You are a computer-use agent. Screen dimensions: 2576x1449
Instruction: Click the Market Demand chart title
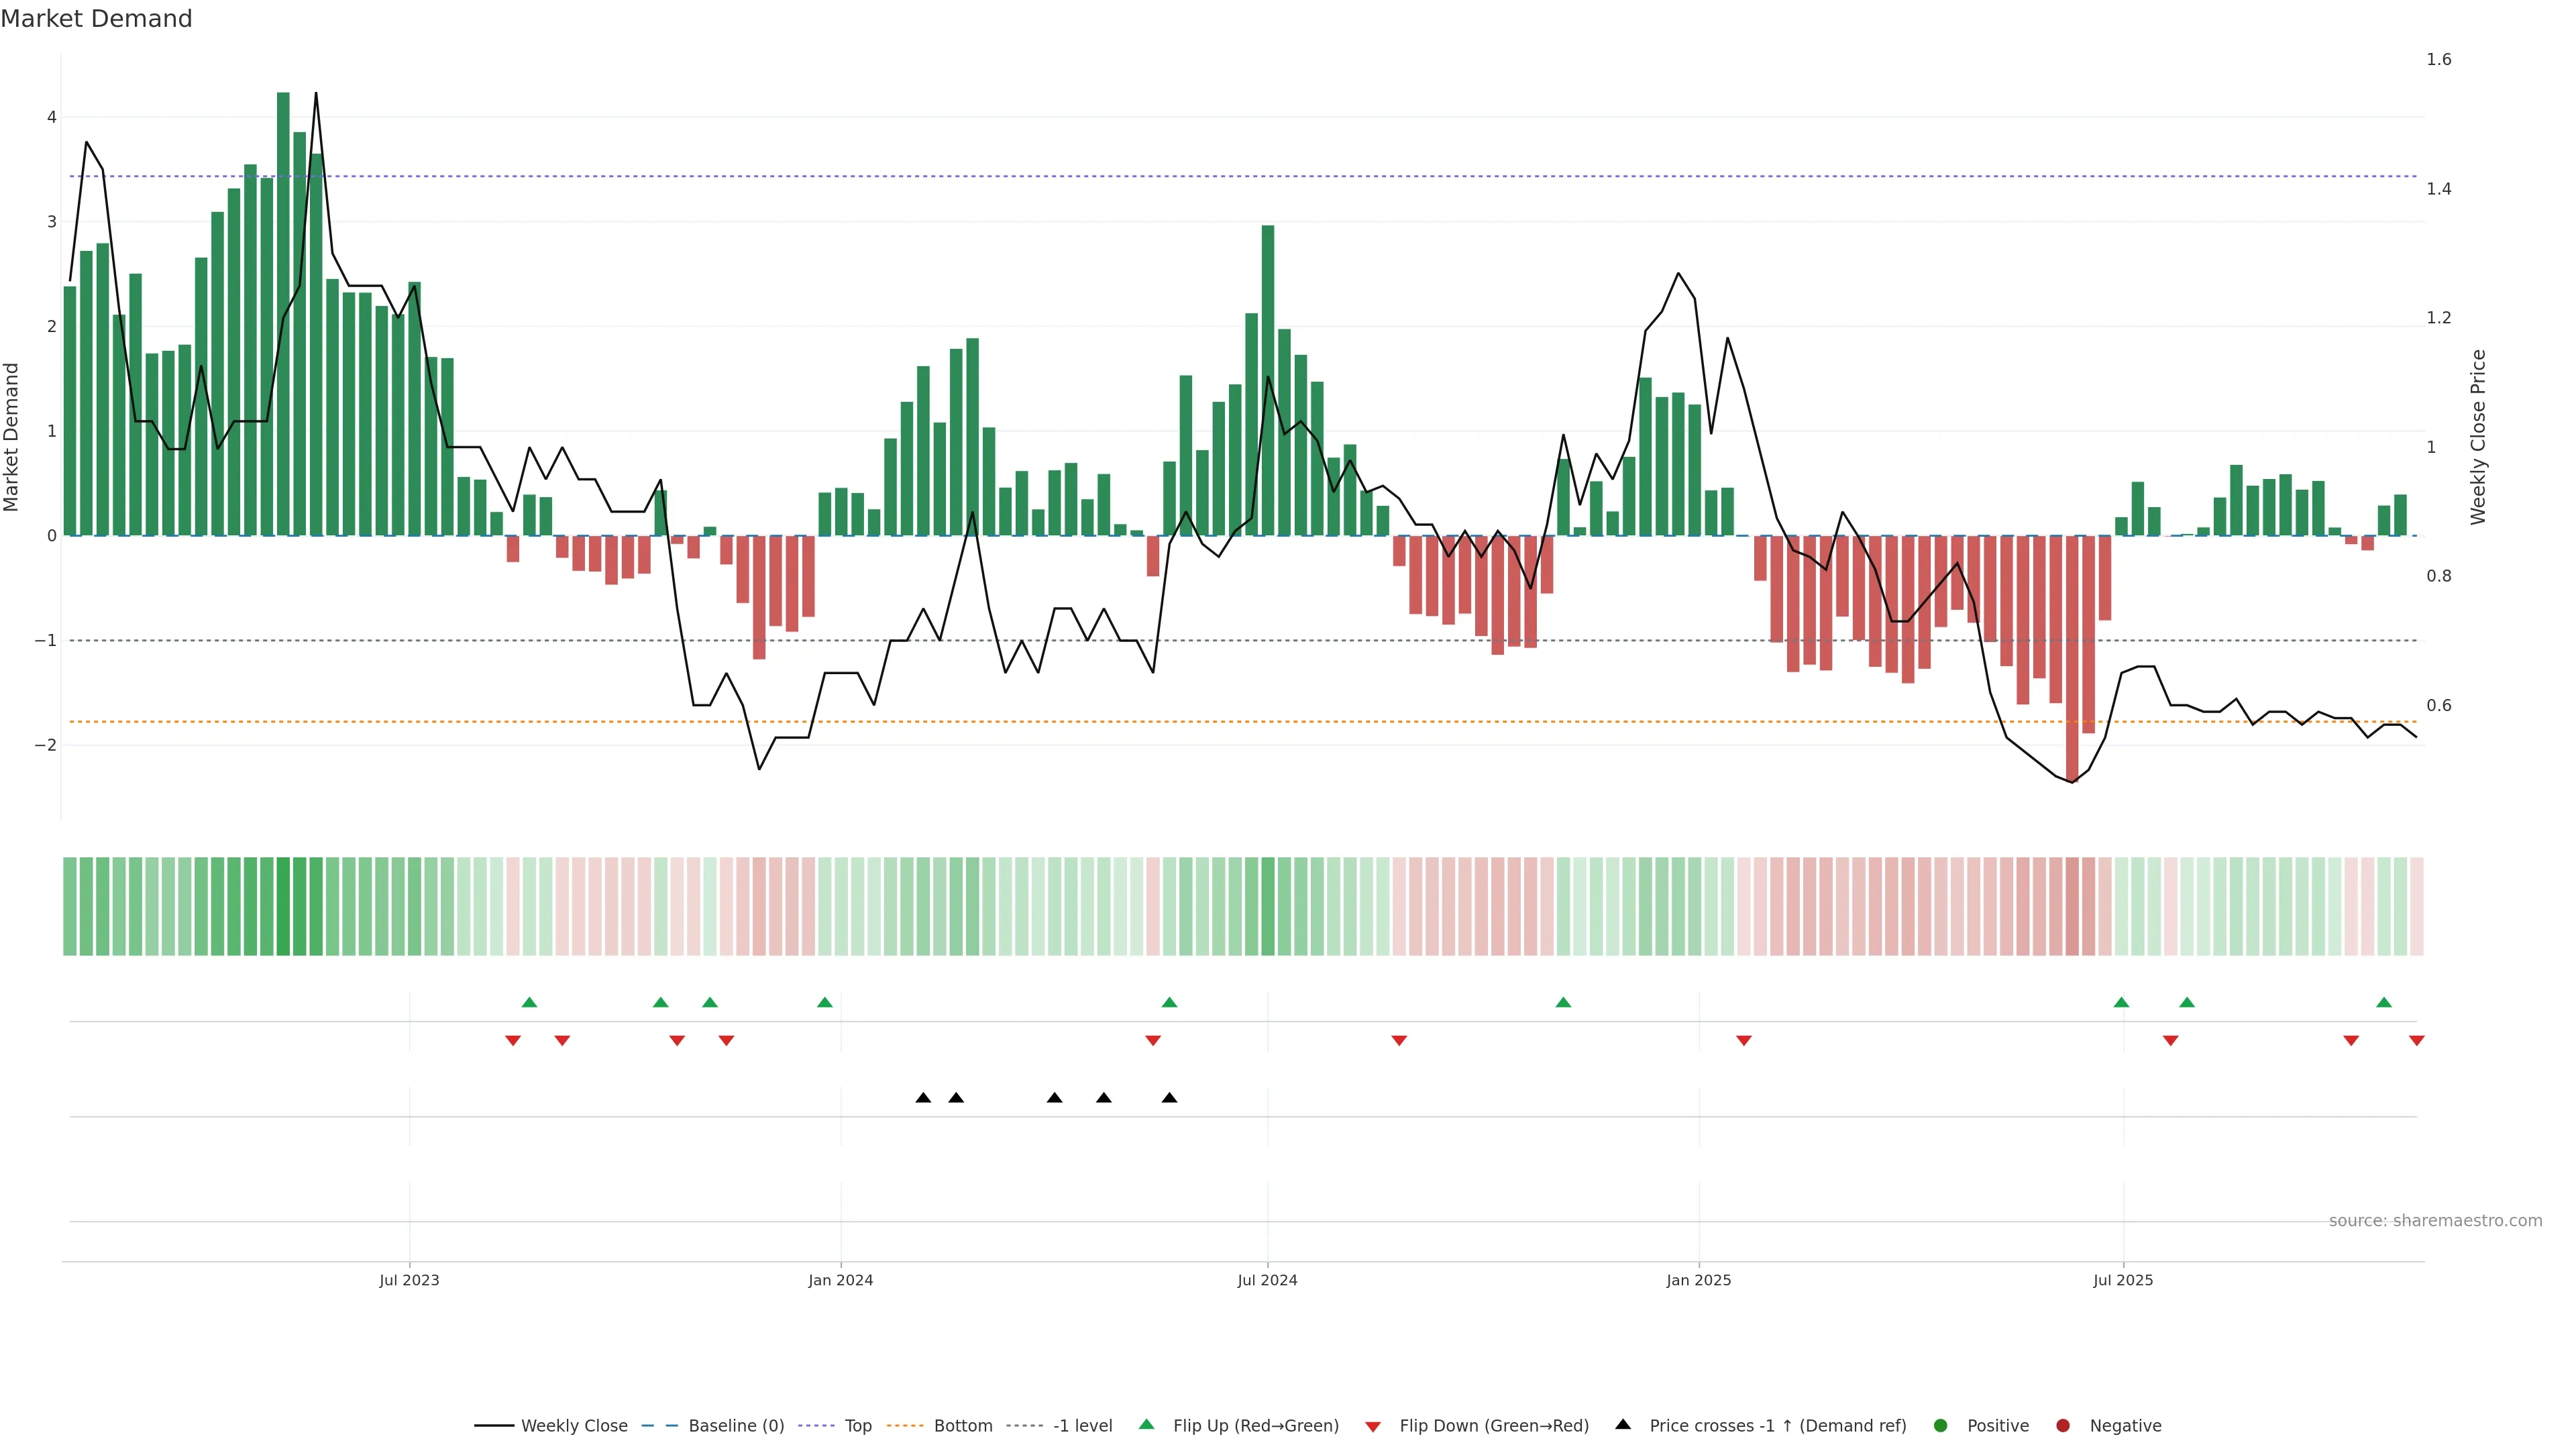pos(96,19)
